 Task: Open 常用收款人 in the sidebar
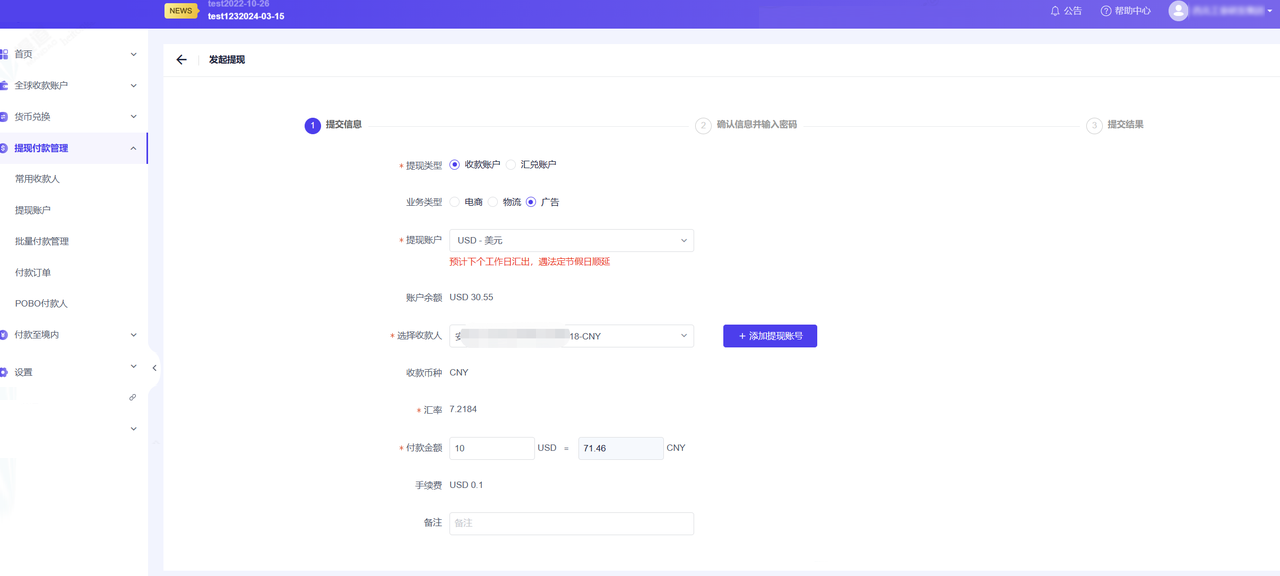pos(38,179)
